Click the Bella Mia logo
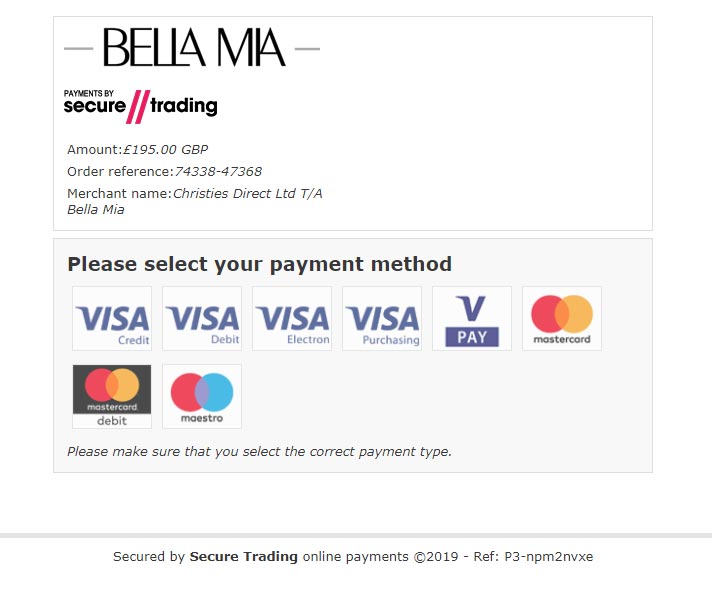This screenshot has width=712, height=599. (x=192, y=47)
